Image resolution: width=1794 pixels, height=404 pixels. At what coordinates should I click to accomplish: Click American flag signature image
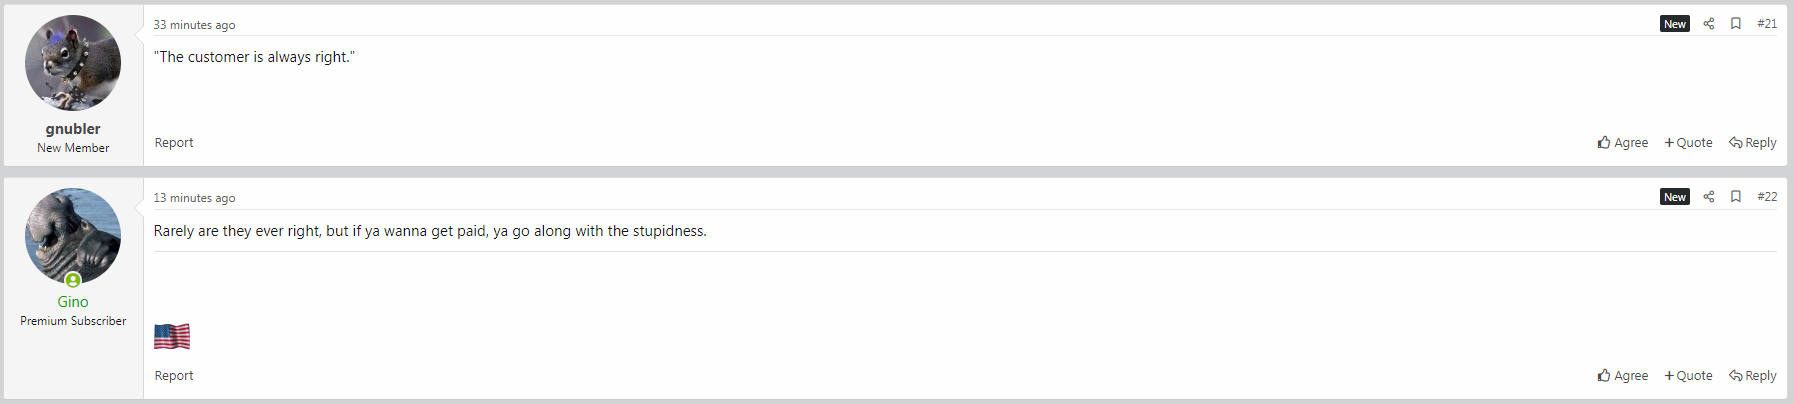[172, 337]
